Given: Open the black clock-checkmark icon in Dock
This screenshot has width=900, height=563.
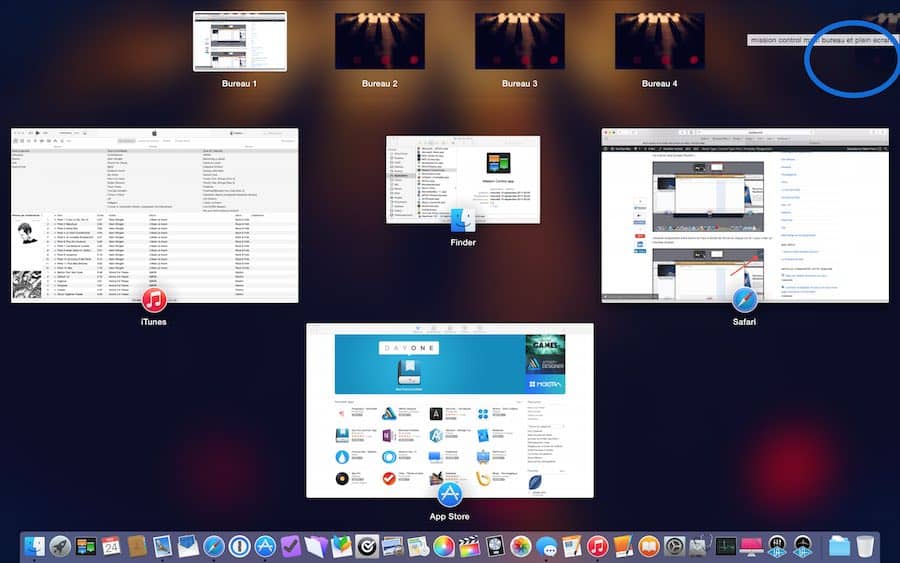Looking at the screenshot, I should [x=367, y=546].
